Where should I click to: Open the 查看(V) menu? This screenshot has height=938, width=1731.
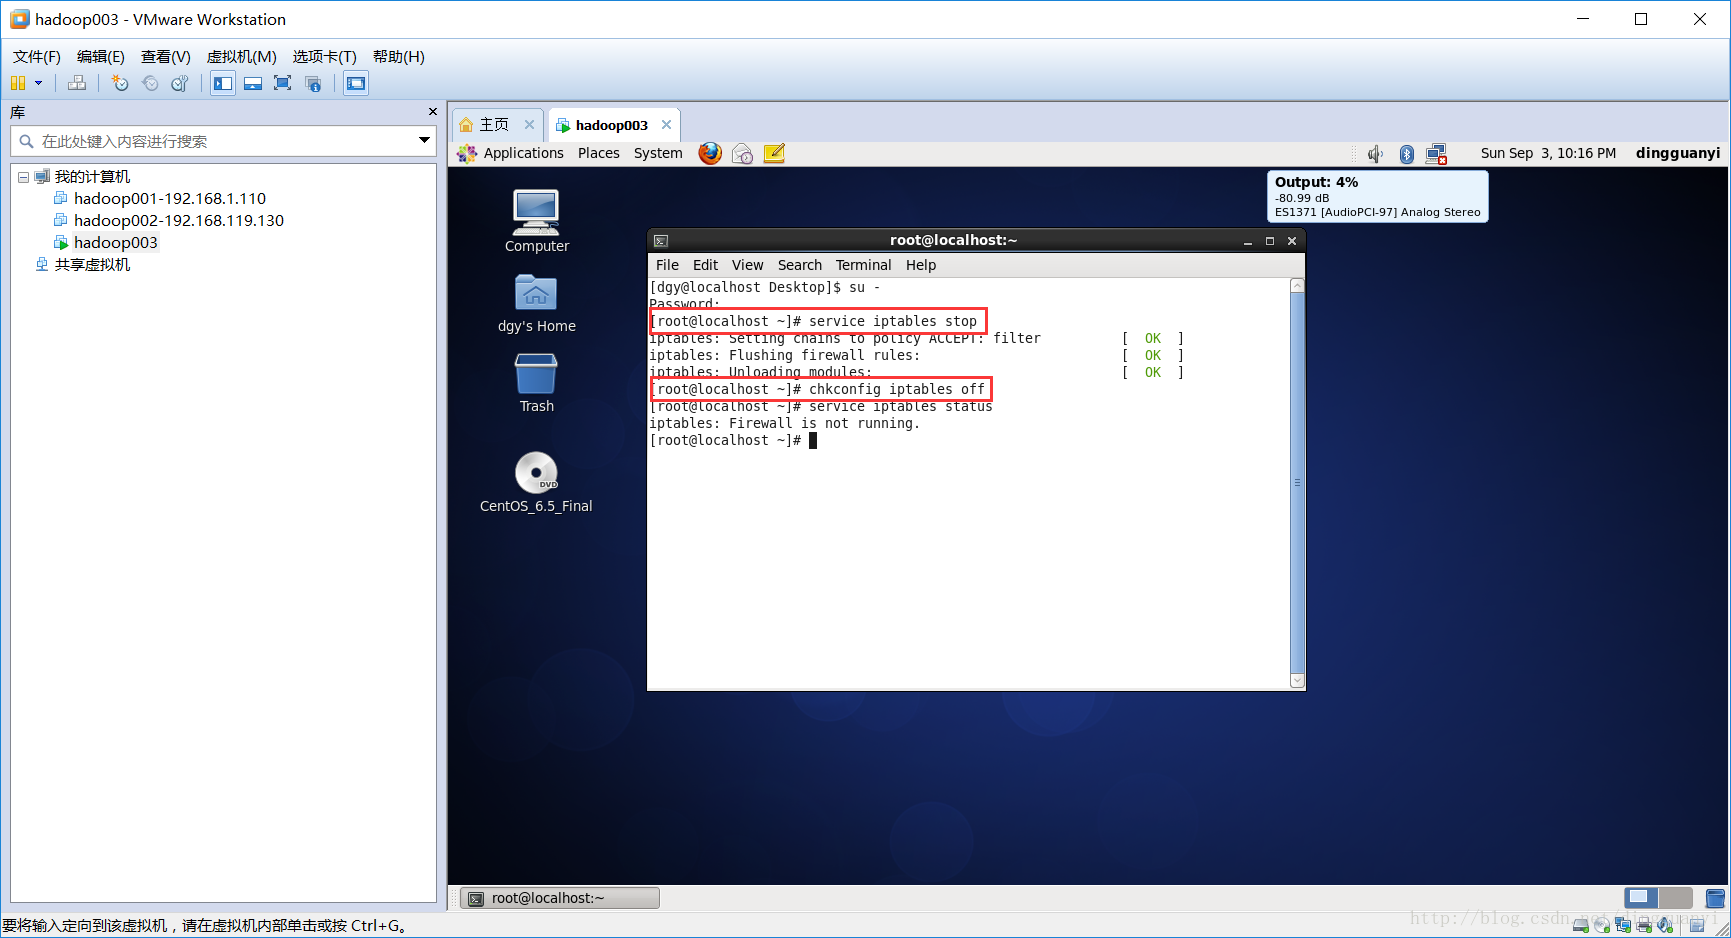tap(166, 57)
